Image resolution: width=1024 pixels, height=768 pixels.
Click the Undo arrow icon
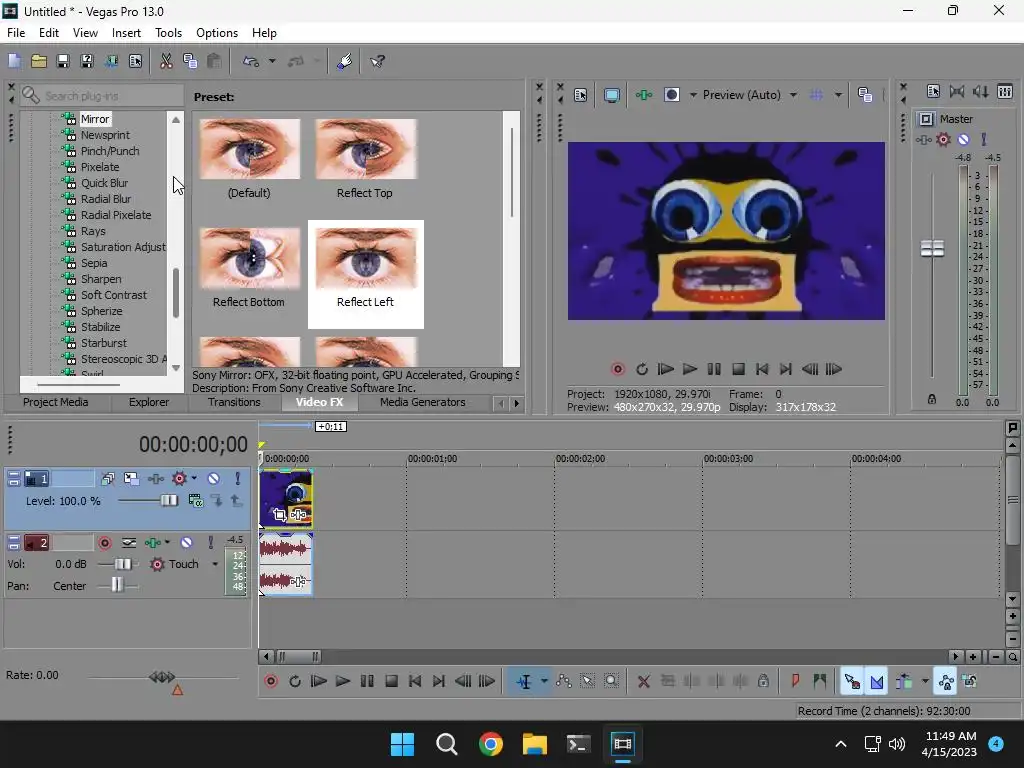[251, 61]
